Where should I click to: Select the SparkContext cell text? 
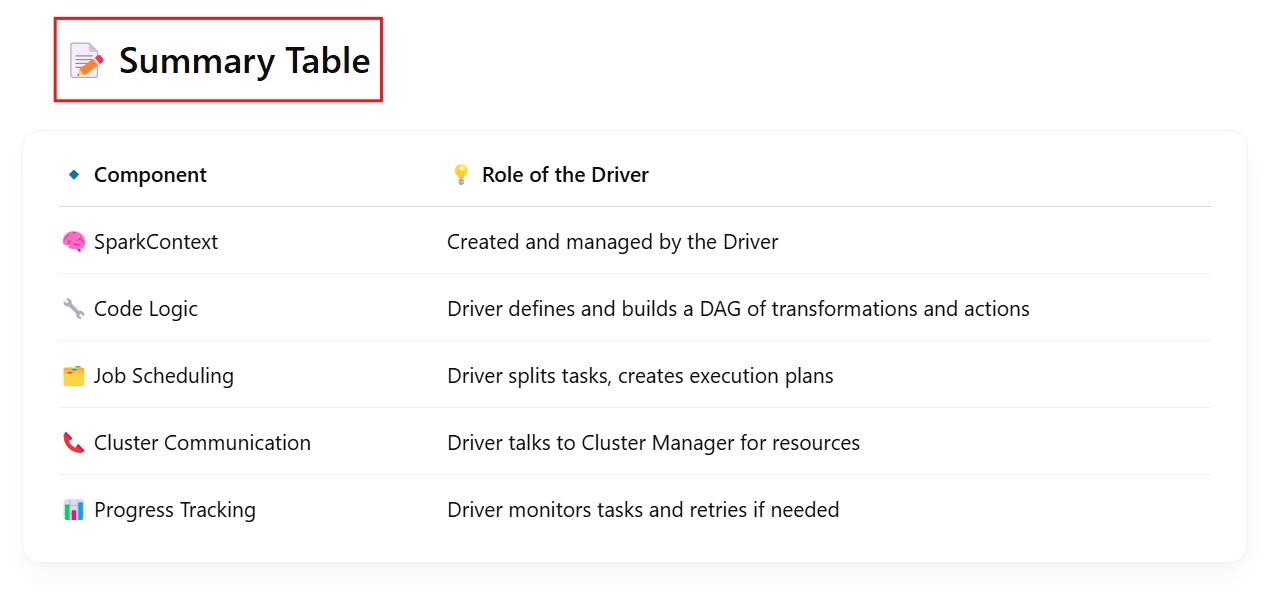tap(156, 242)
